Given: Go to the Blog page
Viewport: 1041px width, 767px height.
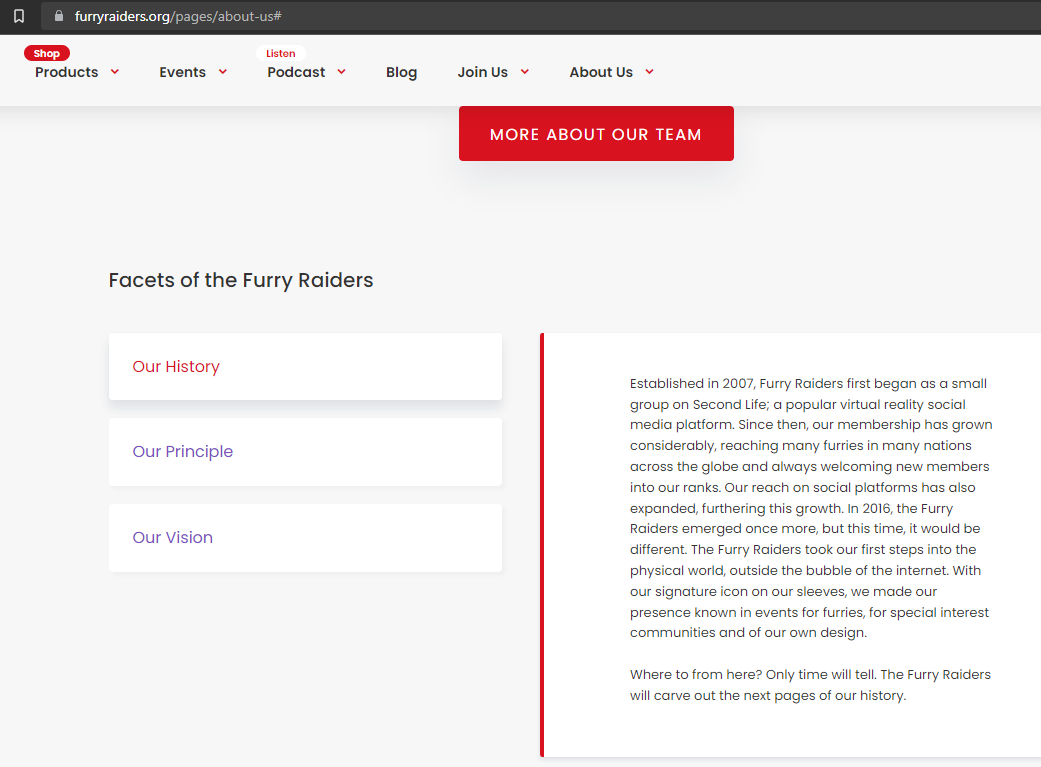Looking at the screenshot, I should [402, 72].
